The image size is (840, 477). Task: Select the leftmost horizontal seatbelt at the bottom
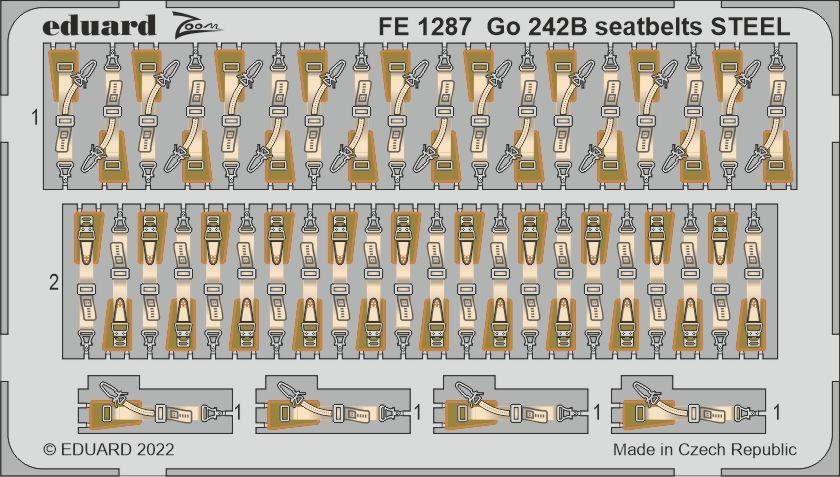[x=155, y=409]
